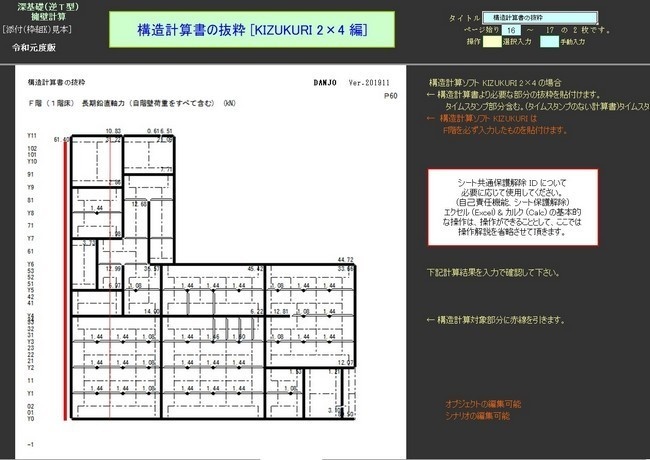Click the 17 page end number

pos(550,30)
